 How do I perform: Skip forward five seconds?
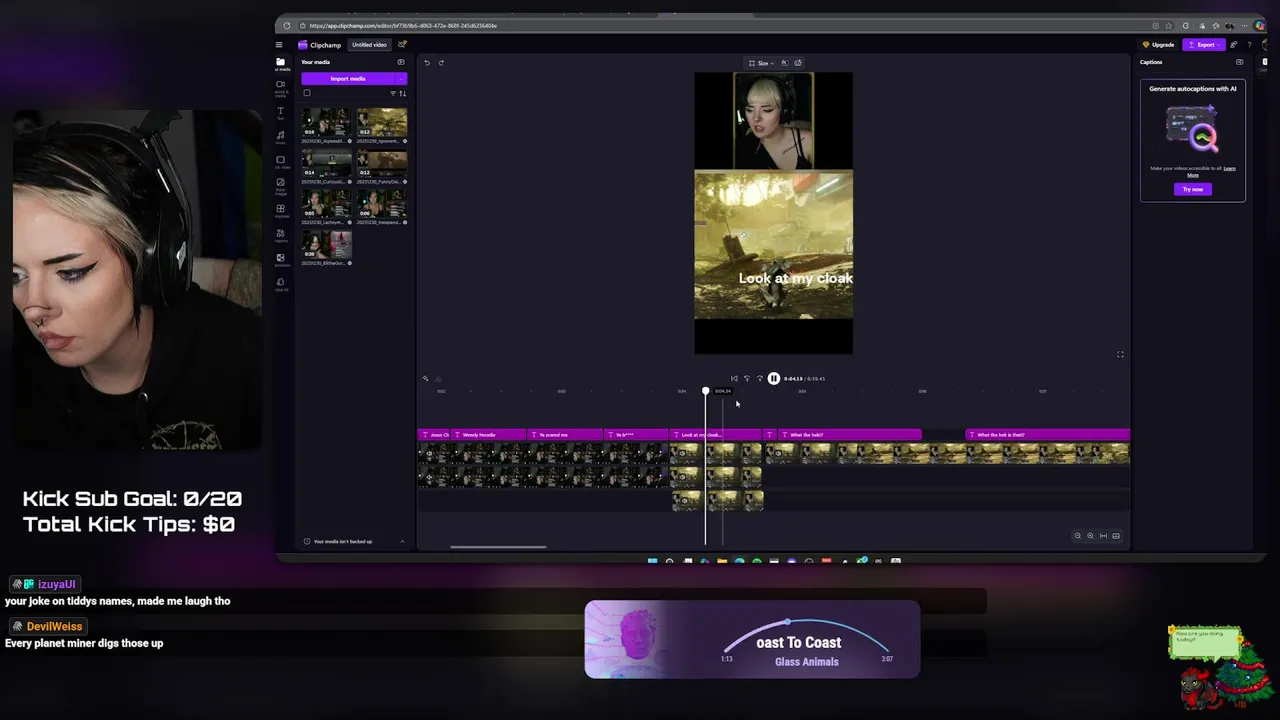click(759, 379)
